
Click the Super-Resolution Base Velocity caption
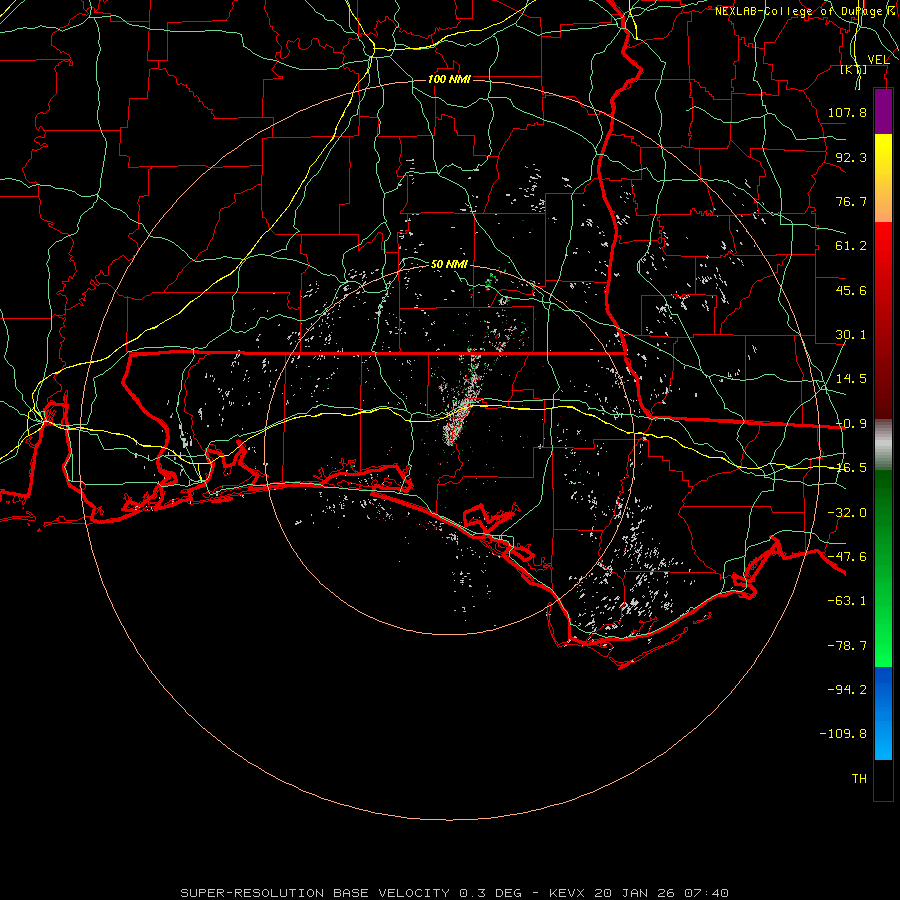[455, 893]
